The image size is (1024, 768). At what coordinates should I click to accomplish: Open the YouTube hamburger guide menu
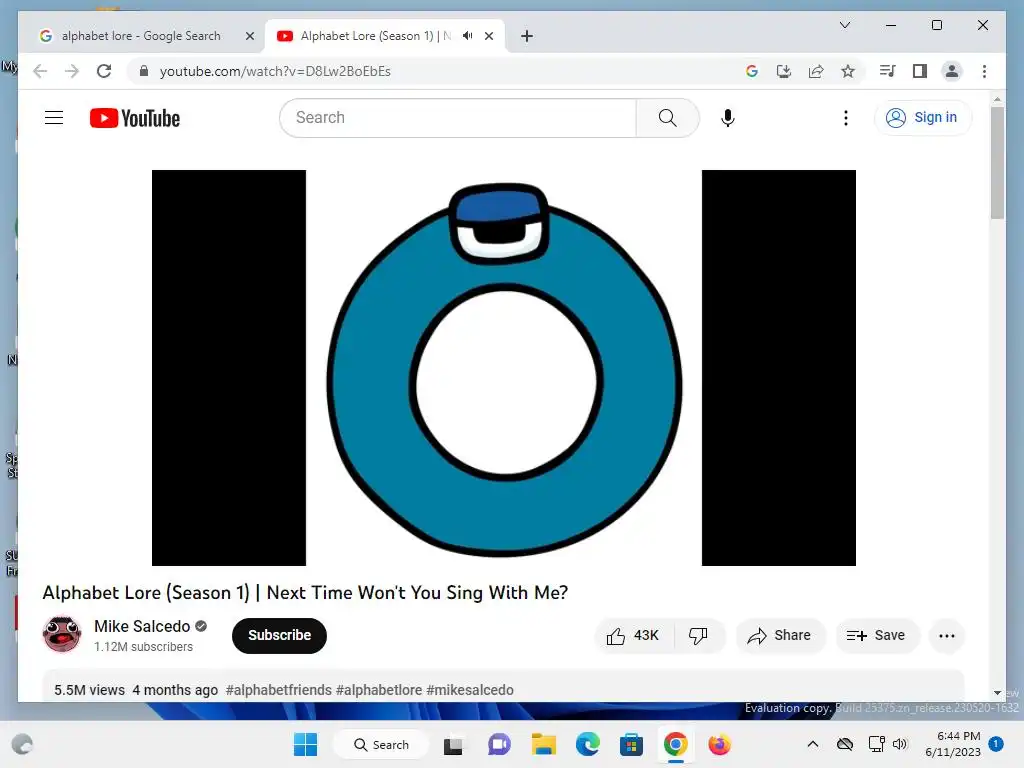[x=54, y=118]
